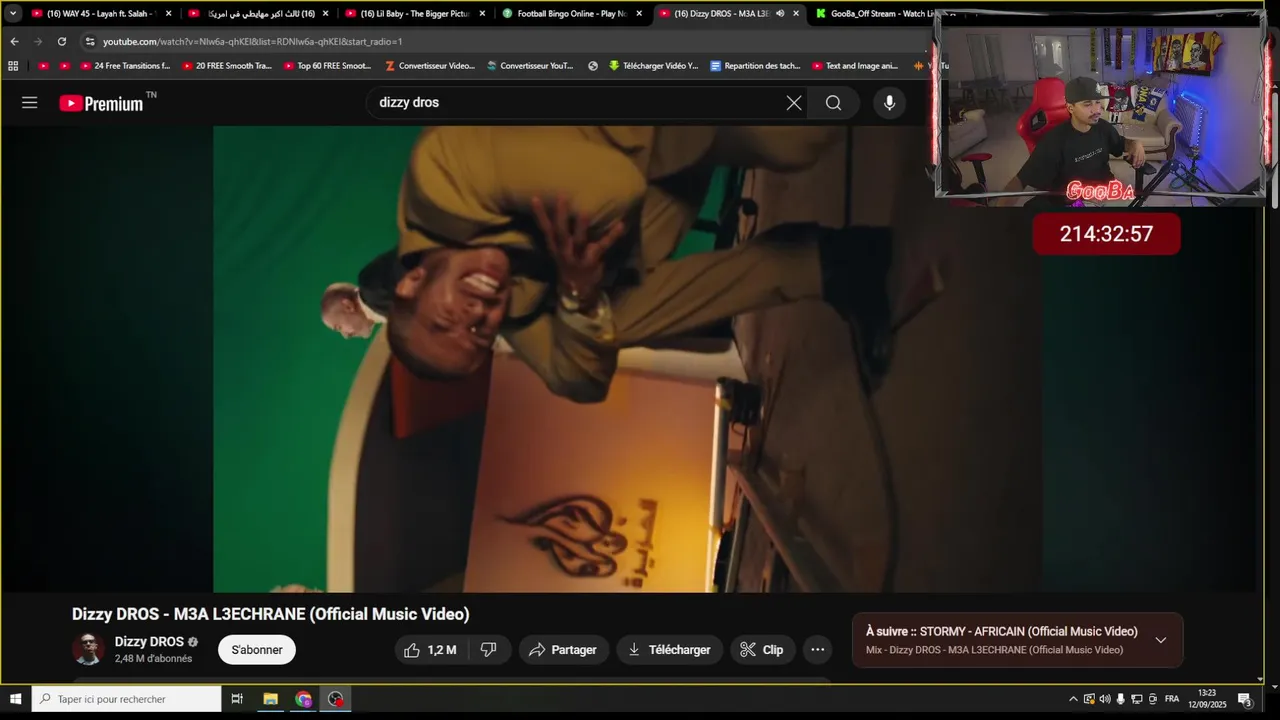Open the Dizzy DROS channel name link
The image size is (1280, 720).
pyautogui.click(x=149, y=642)
